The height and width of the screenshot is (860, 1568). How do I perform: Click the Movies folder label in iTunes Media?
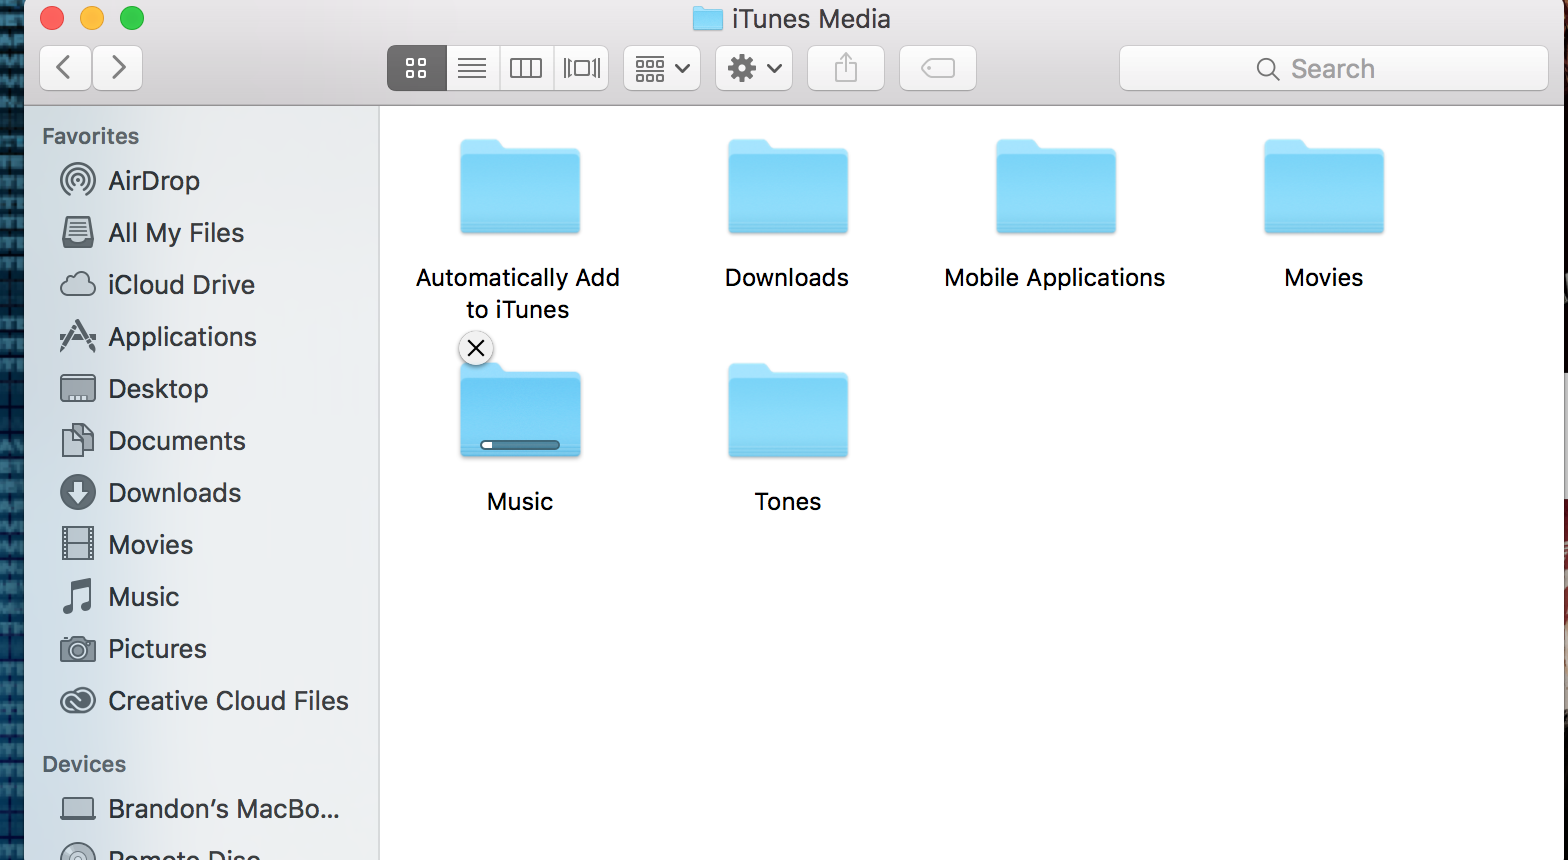[1324, 278]
